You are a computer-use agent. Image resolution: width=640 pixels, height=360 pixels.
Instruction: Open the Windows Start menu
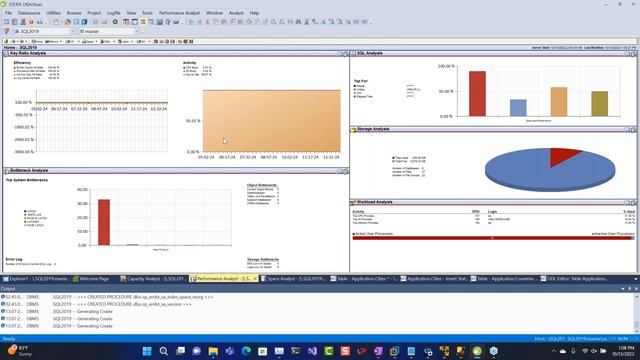147,351
